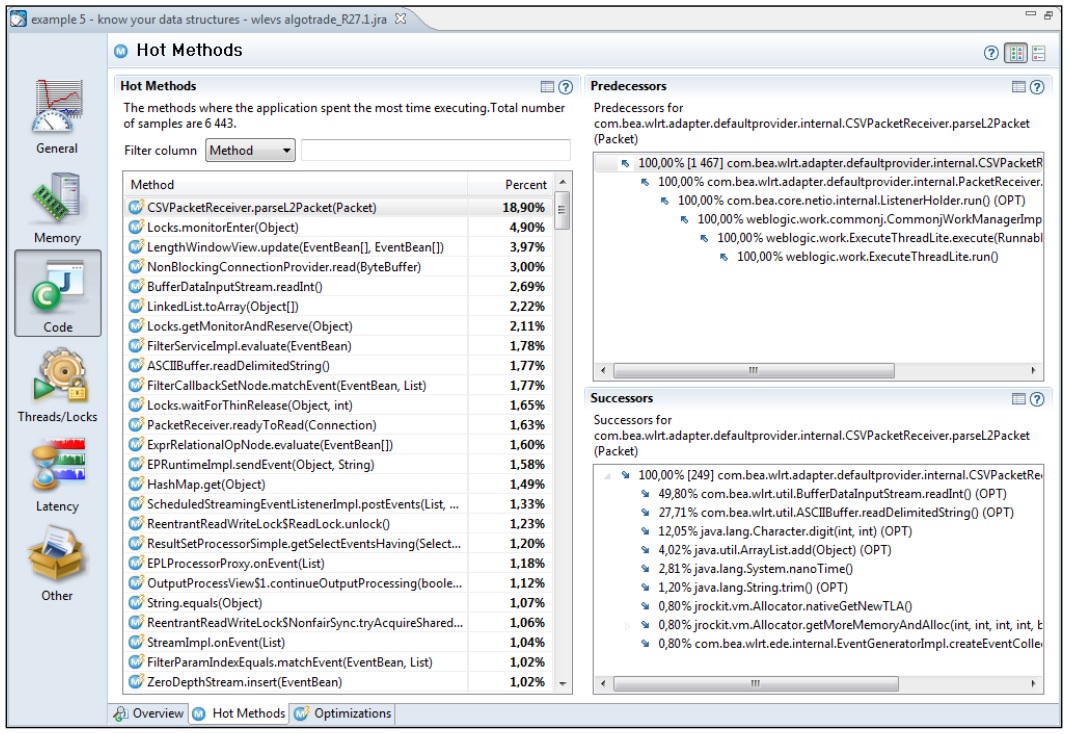Switch to the Overview tab
The width and height of the screenshot is (1070, 734).
pyautogui.click(x=149, y=714)
